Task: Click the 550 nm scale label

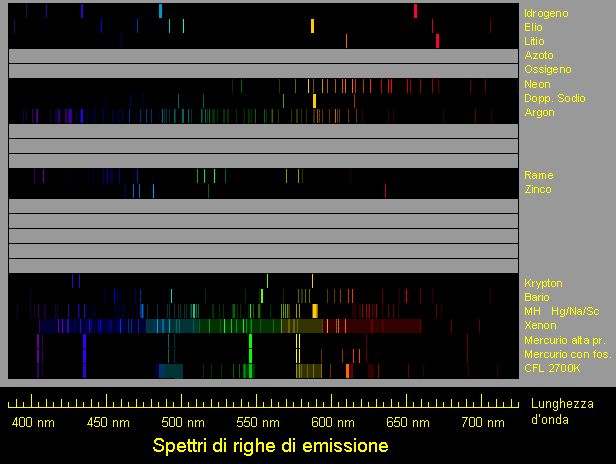Action: click(x=258, y=423)
